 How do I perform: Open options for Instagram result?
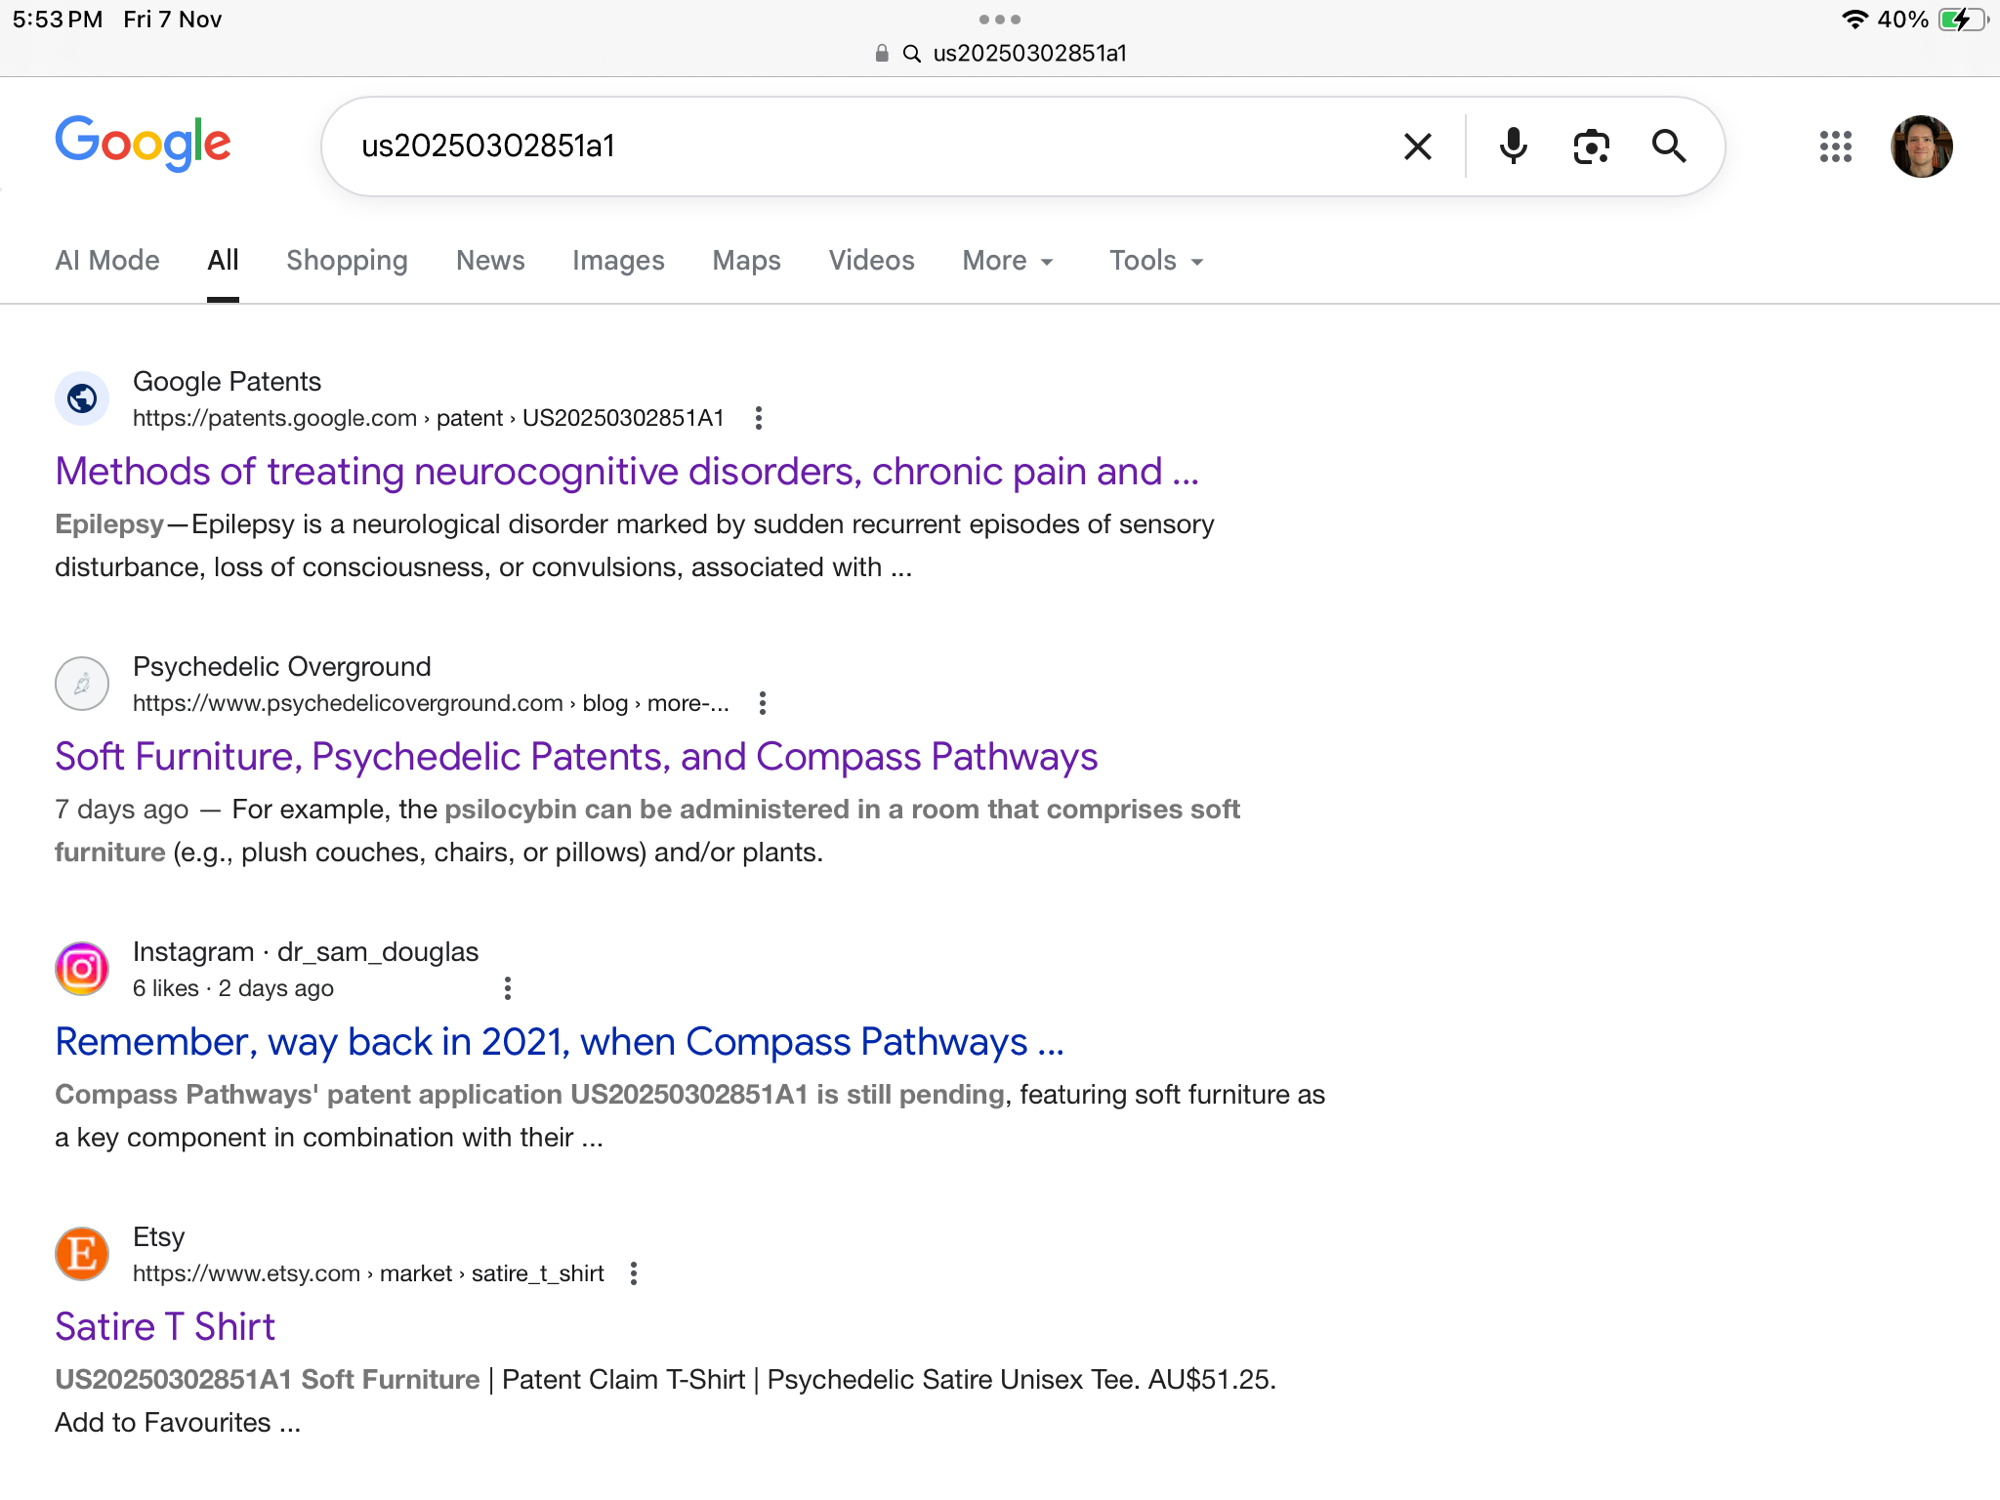point(508,988)
